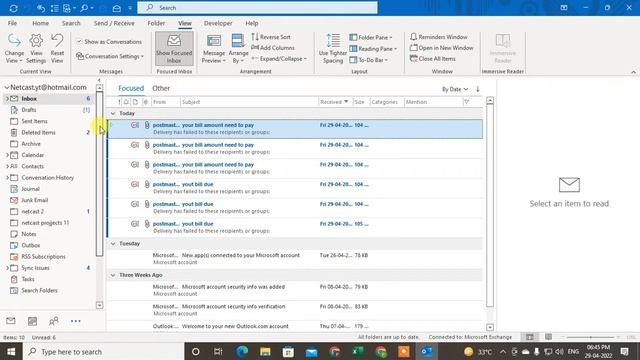This screenshot has width=640, height=360.
Task: Click the Normal view icon in status bar
Action: (529, 337)
